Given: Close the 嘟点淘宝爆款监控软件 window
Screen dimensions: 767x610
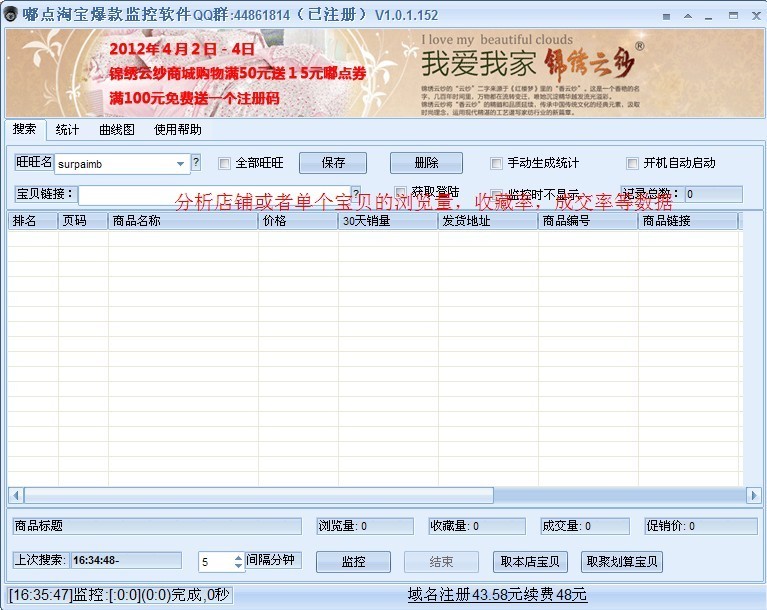Looking at the screenshot, I should 756,16.
